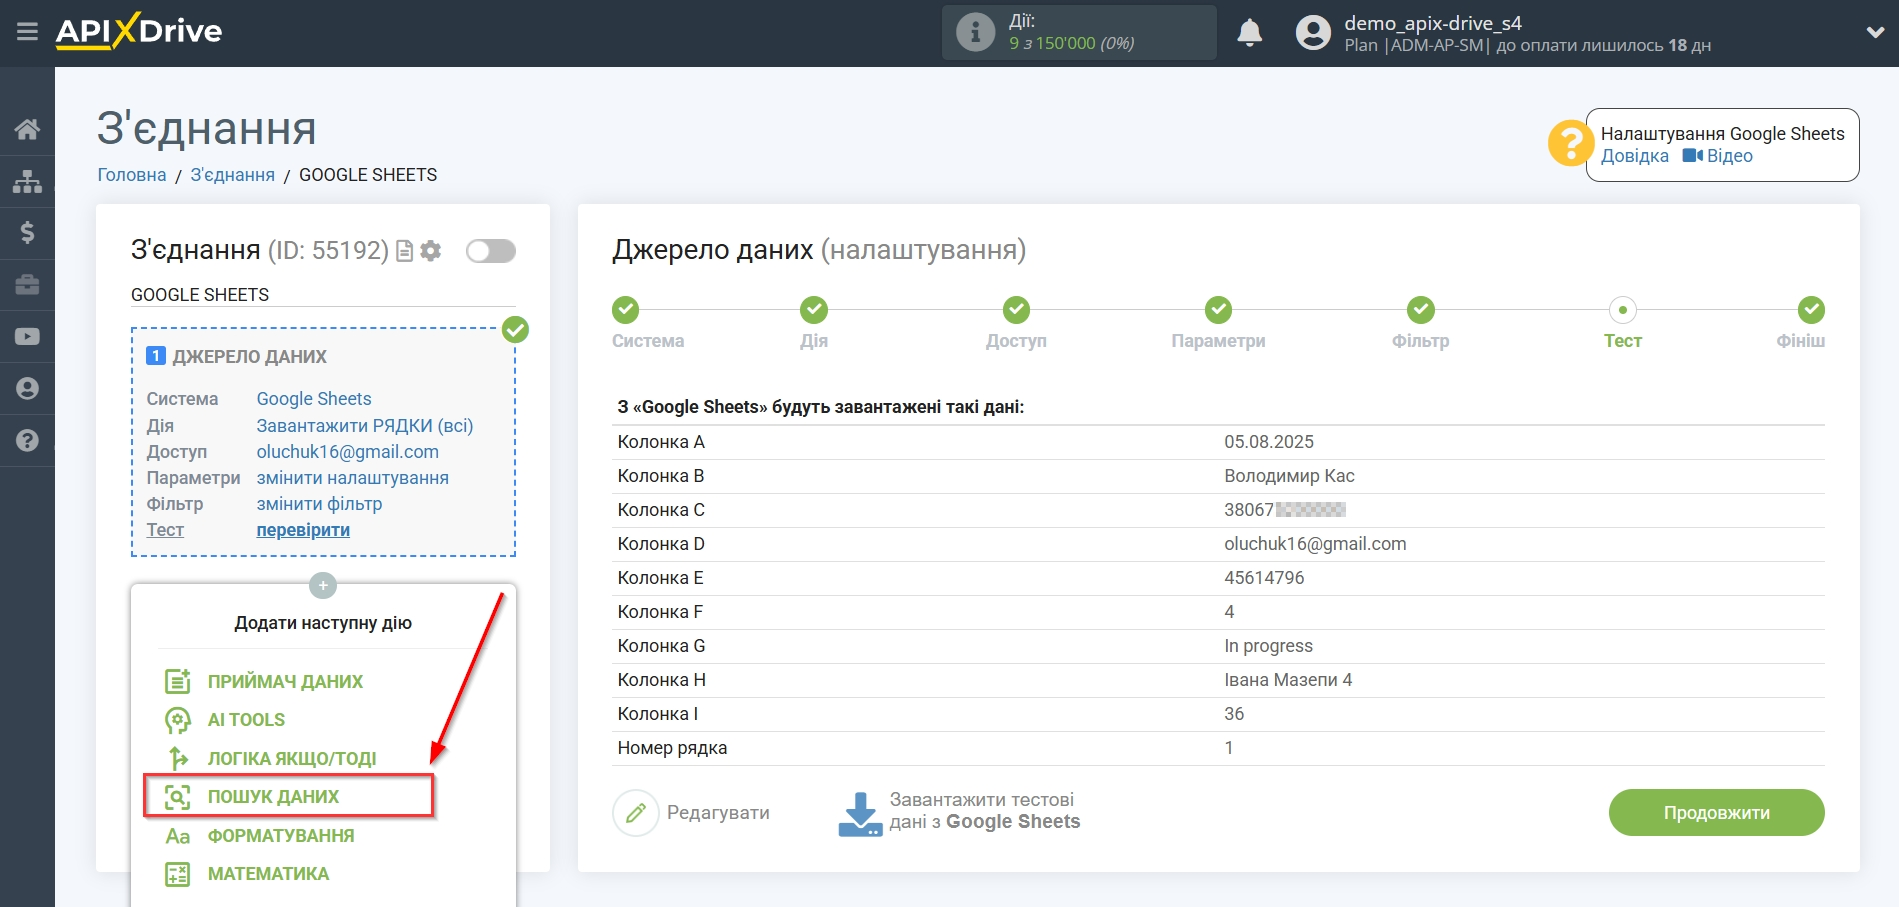Click змінити налаштування link
The image size is (1899, 907).
click(x=353, y=478)
